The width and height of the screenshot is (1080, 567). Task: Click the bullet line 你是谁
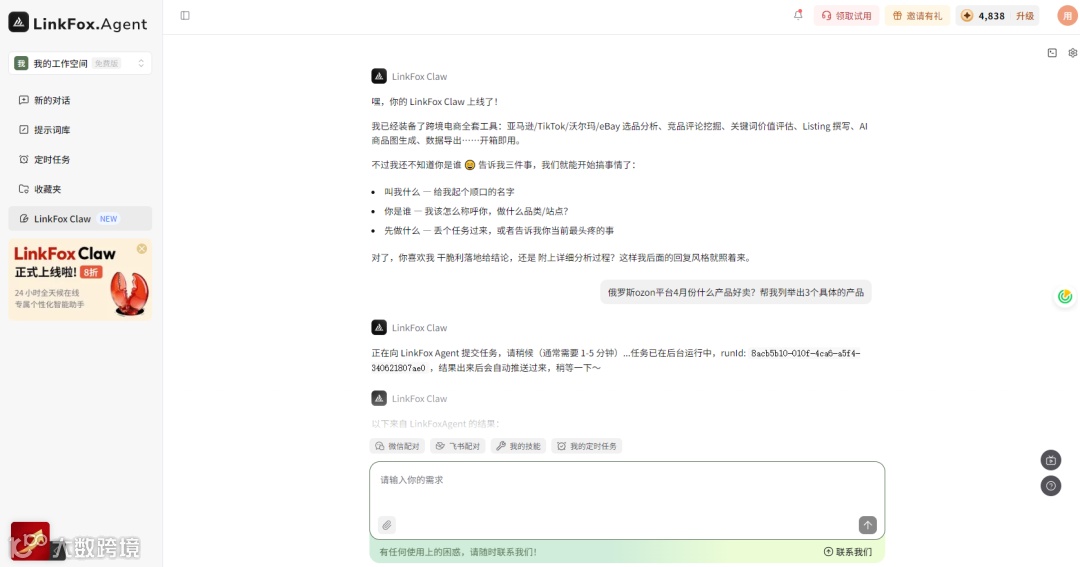click(476, 211)
